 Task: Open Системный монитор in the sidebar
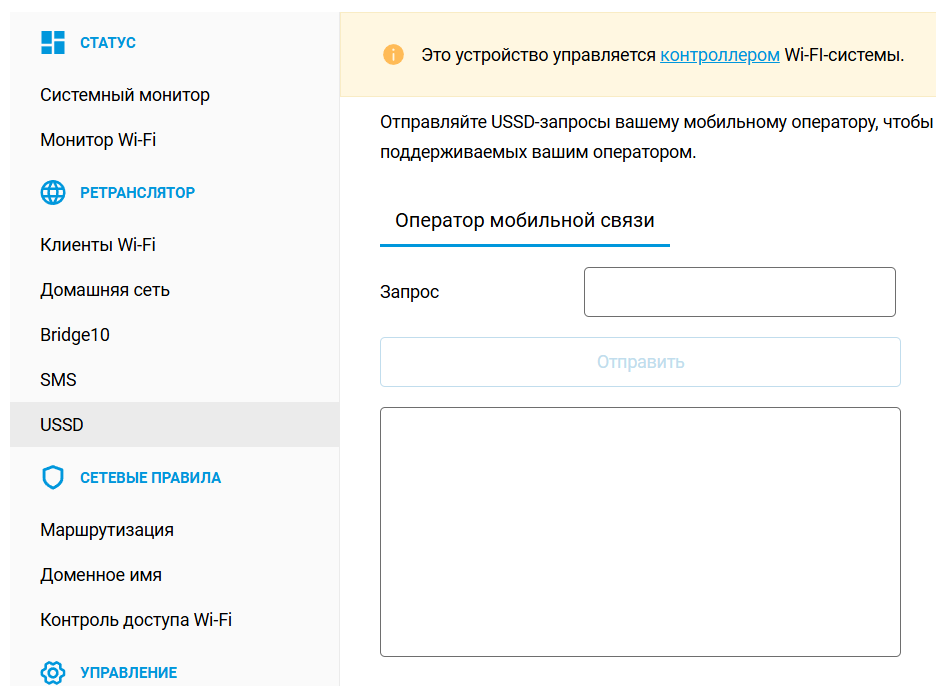coord(125,95)
